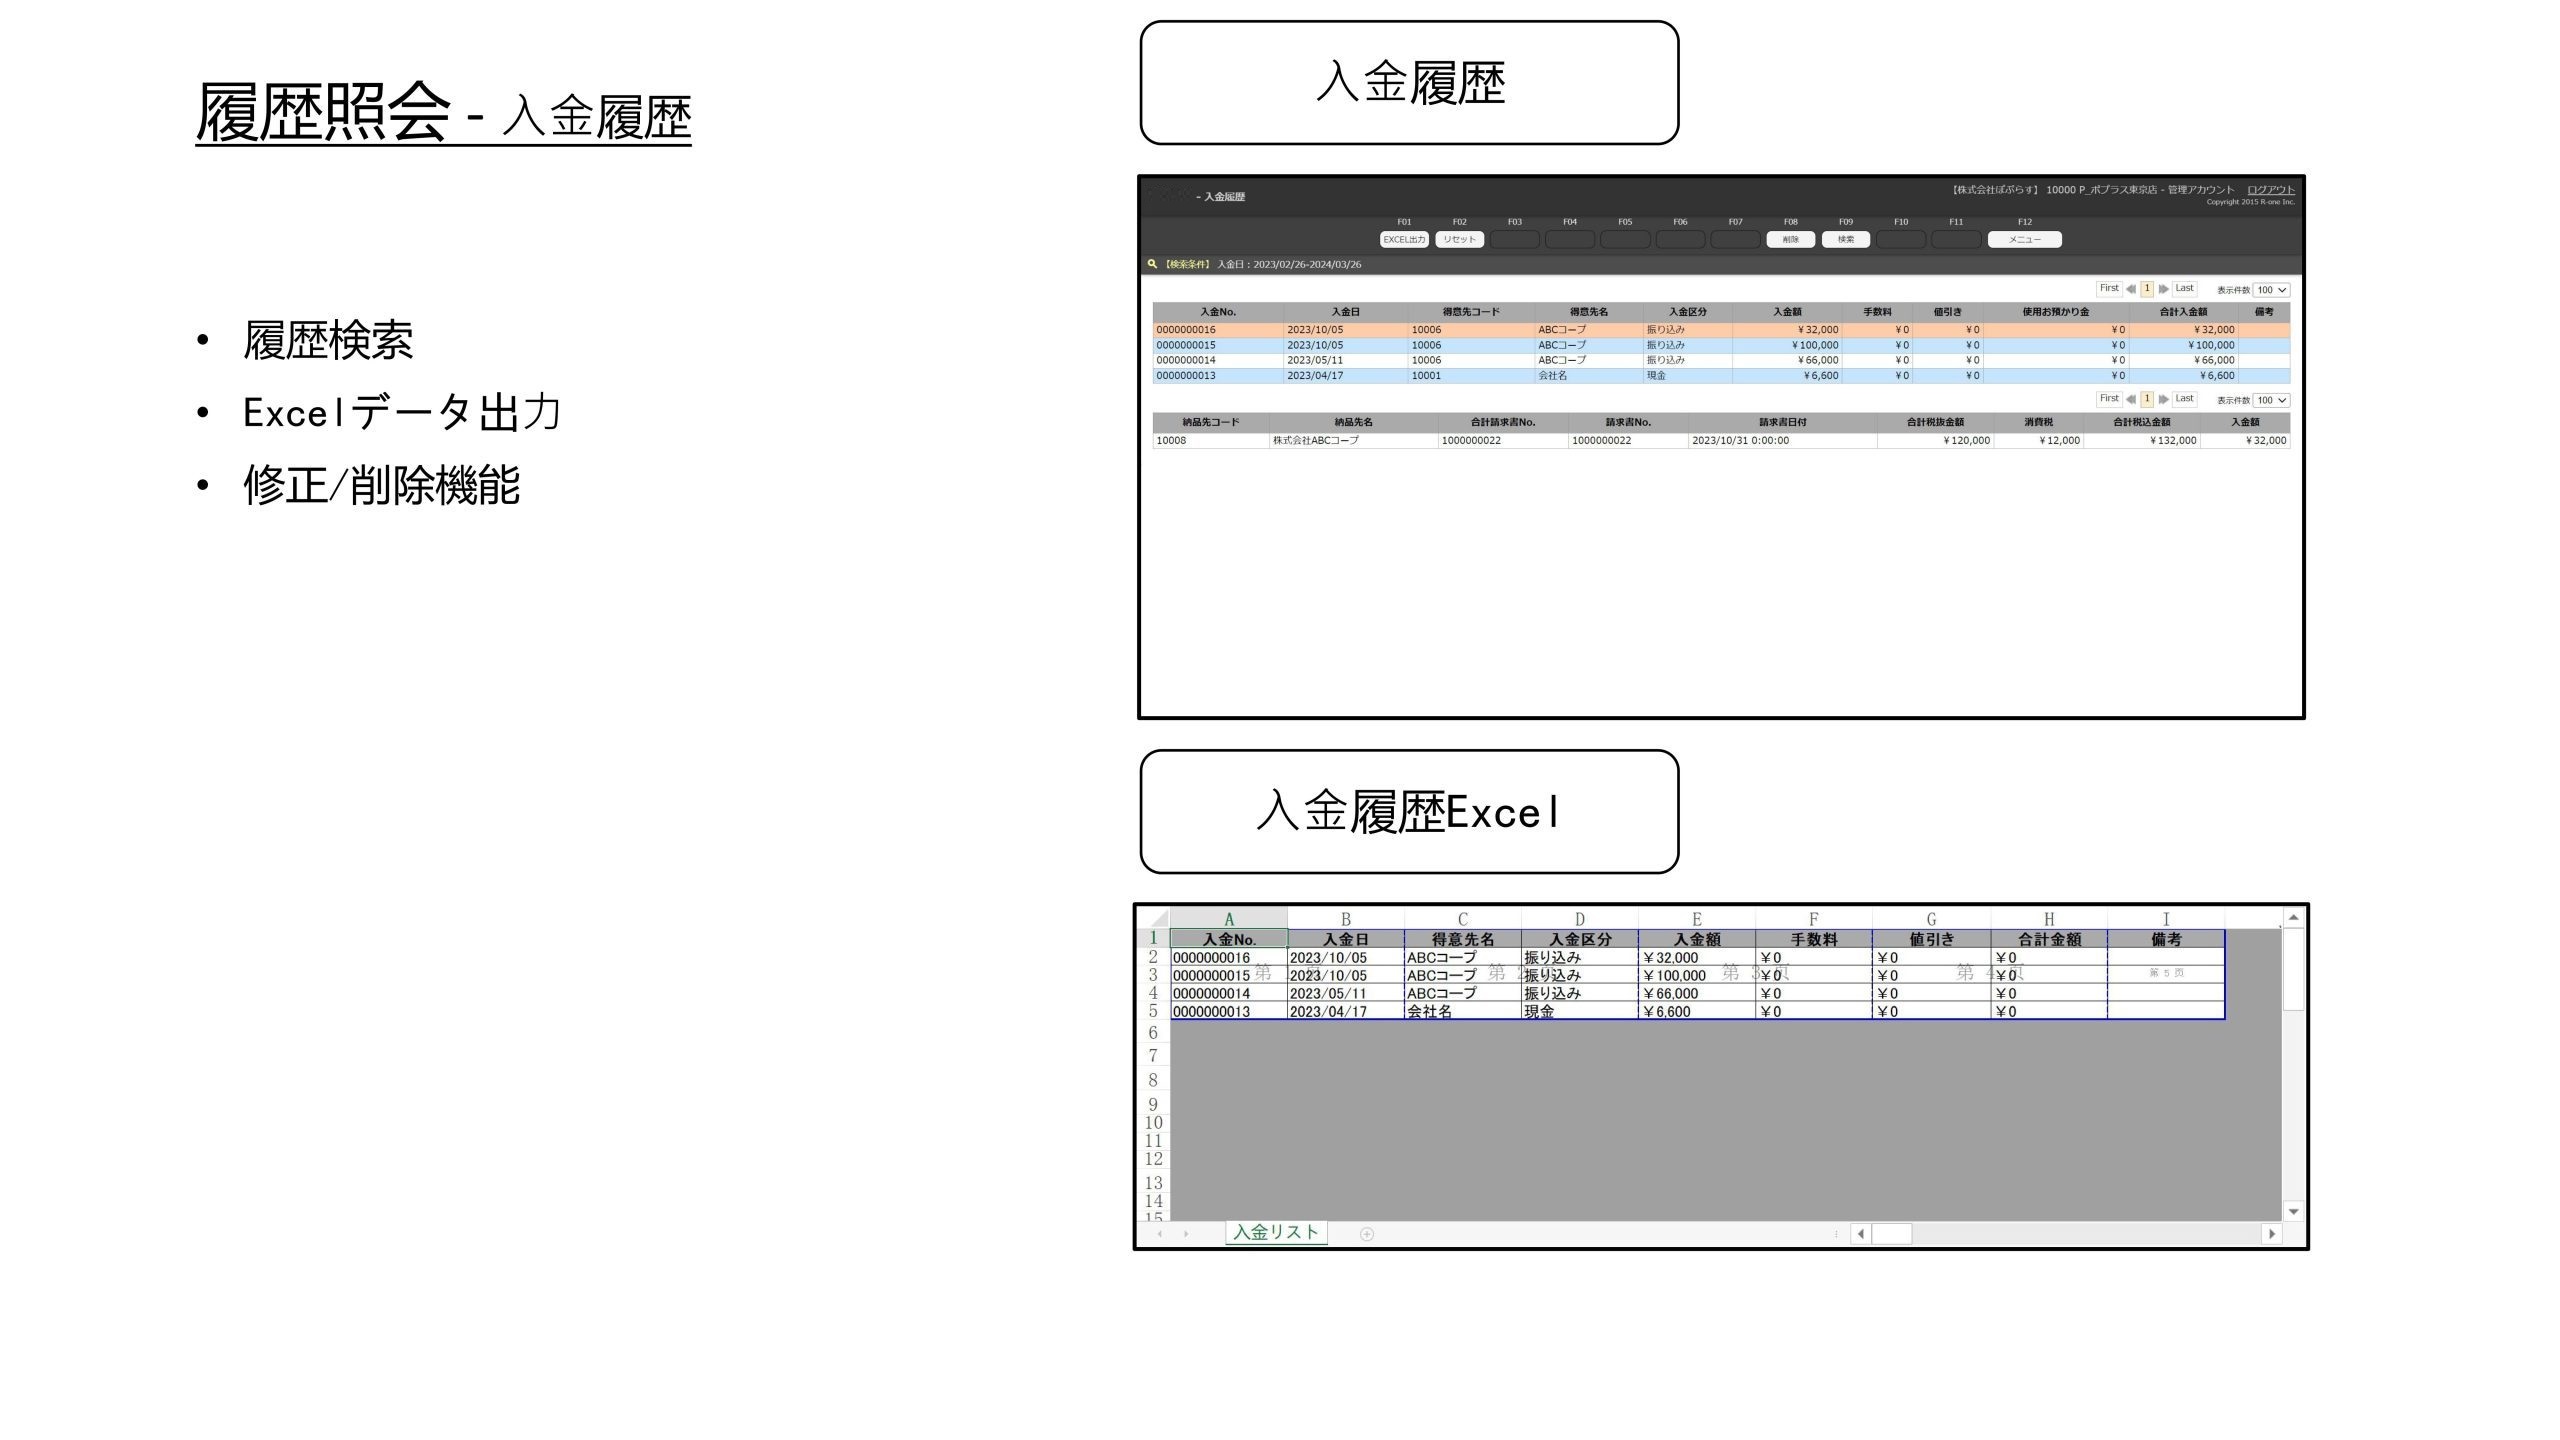Viewport: 2560px width, 1440px height.
Task: Go to next page in upper pager
Action: click(x=2164, y=289)
